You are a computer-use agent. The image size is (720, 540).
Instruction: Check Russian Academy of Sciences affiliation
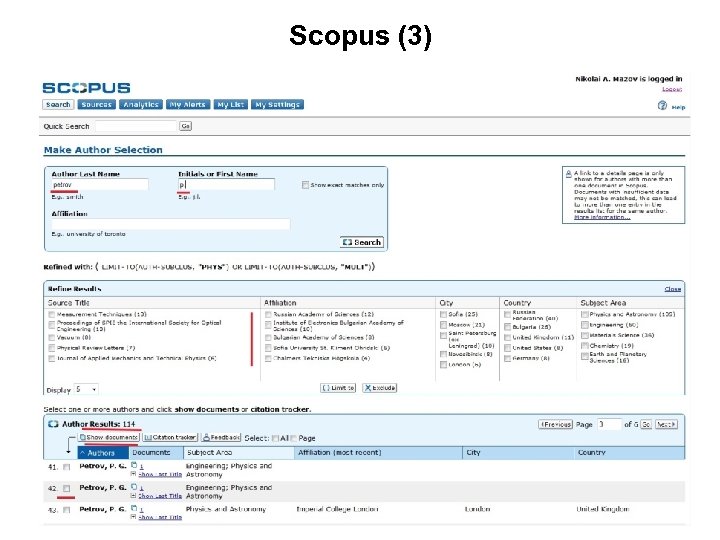click(x=268, y=315)
